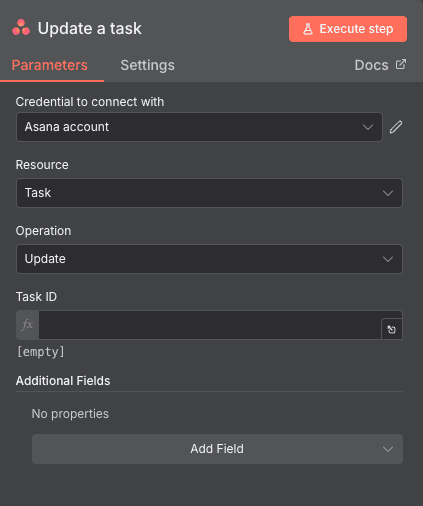423x506 pixels.
Task: Click the fx expression icon
Action: (27, 325)
